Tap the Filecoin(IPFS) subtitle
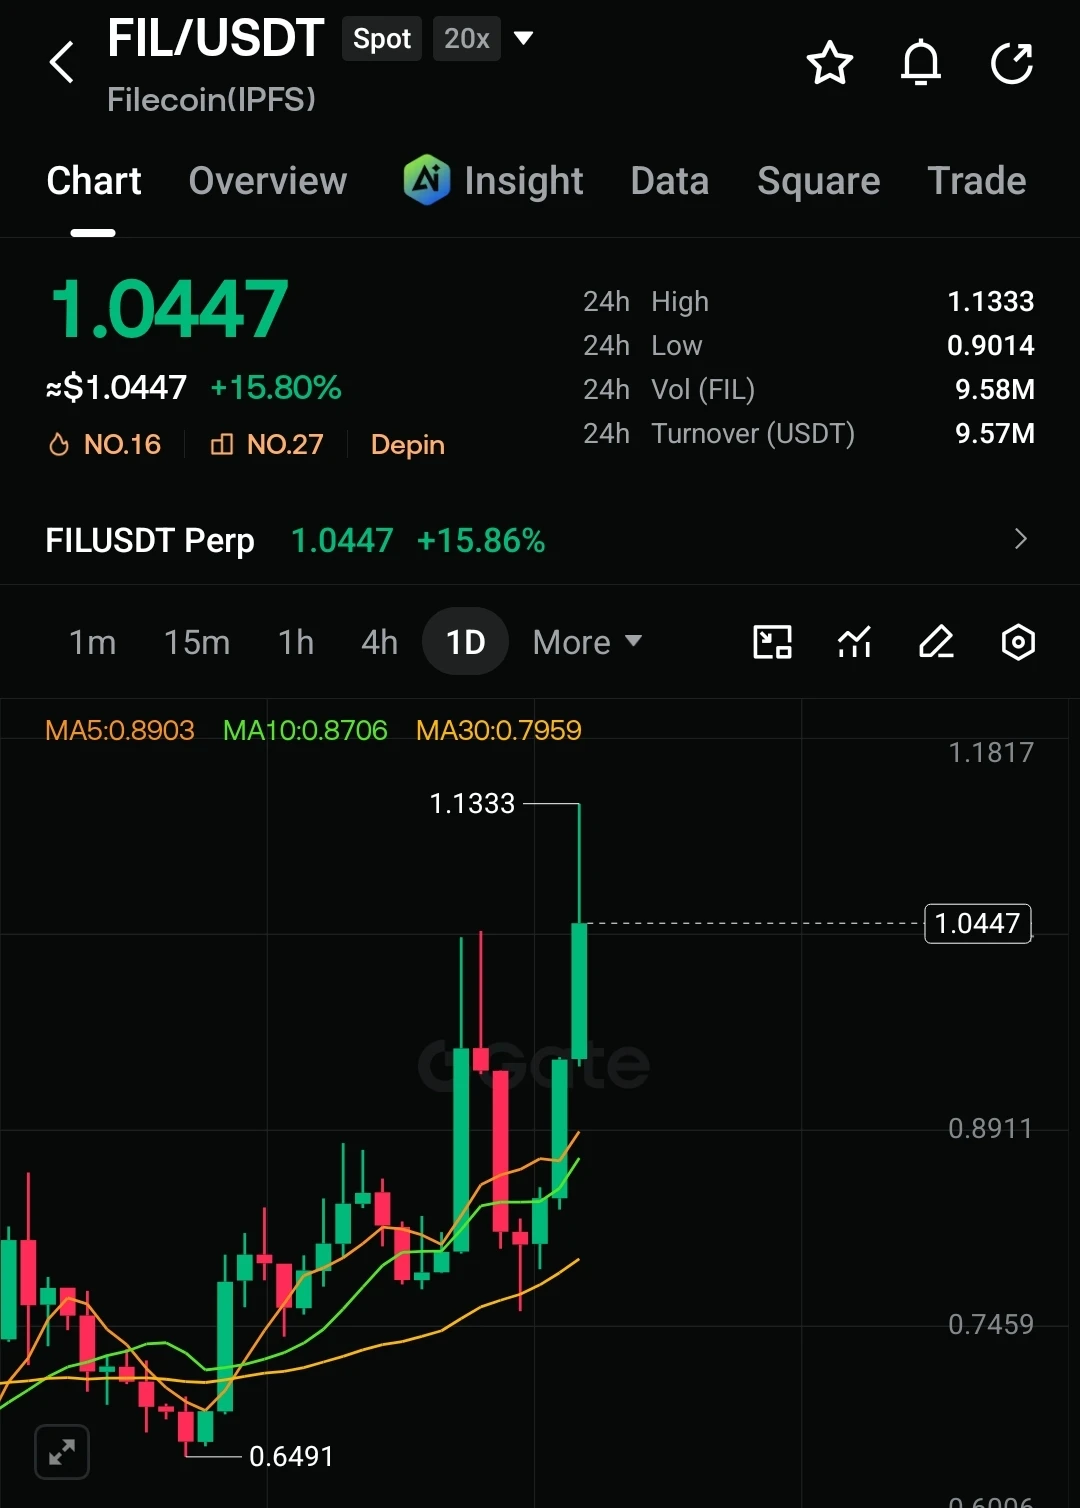Image resolution: width=1080 pixels, height=1508 pixels. tap(211, 99)
